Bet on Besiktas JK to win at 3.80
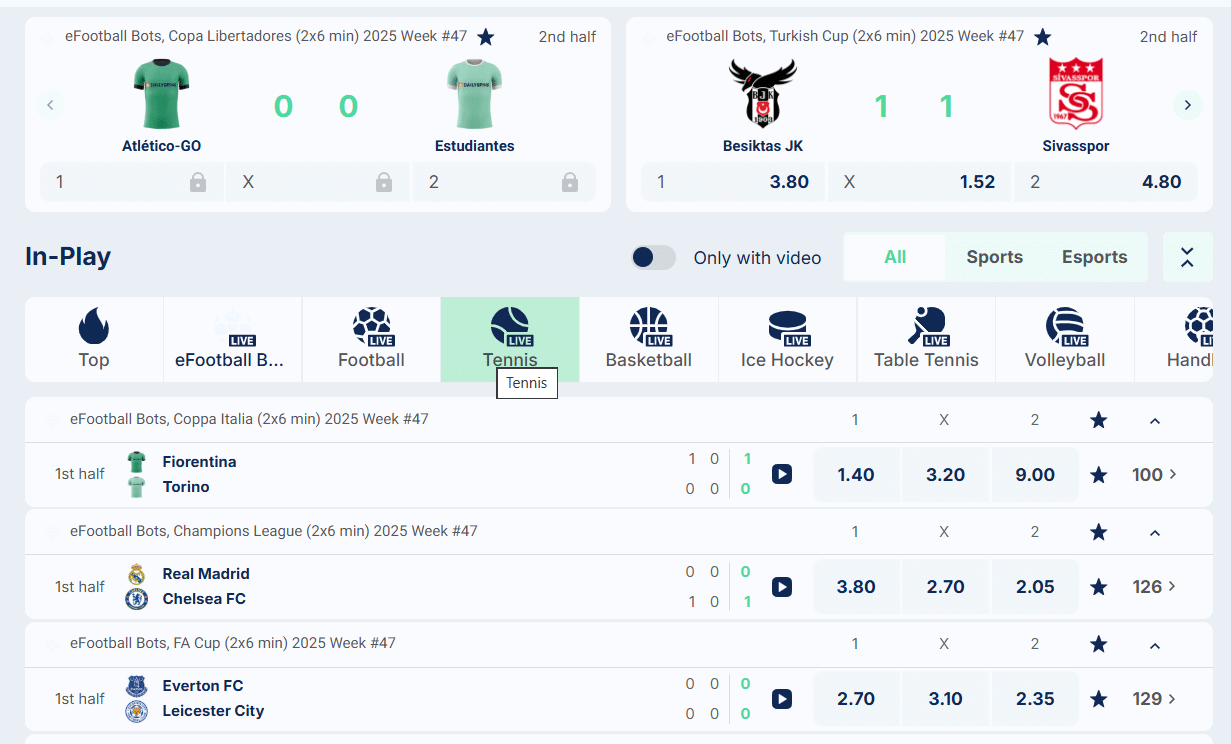The height and width of the screenshot is (744, 1231). coord(733,182)
